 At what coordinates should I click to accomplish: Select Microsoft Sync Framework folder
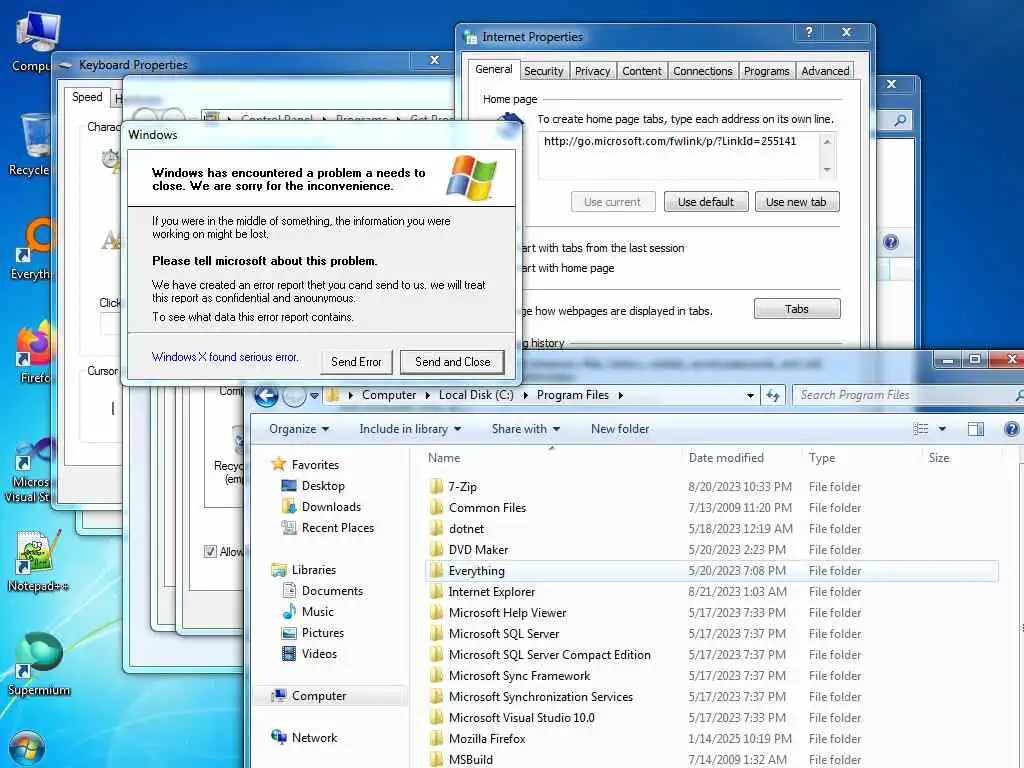pos(519,676)
